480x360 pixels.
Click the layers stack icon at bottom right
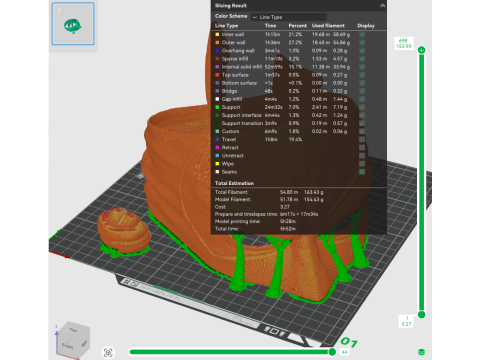coord(421,352)
